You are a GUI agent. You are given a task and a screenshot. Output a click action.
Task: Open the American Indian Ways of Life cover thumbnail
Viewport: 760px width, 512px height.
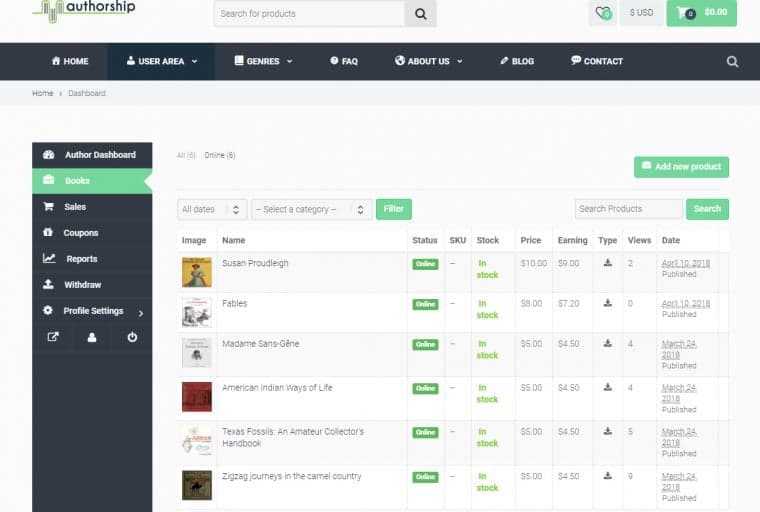click(197, 397)
